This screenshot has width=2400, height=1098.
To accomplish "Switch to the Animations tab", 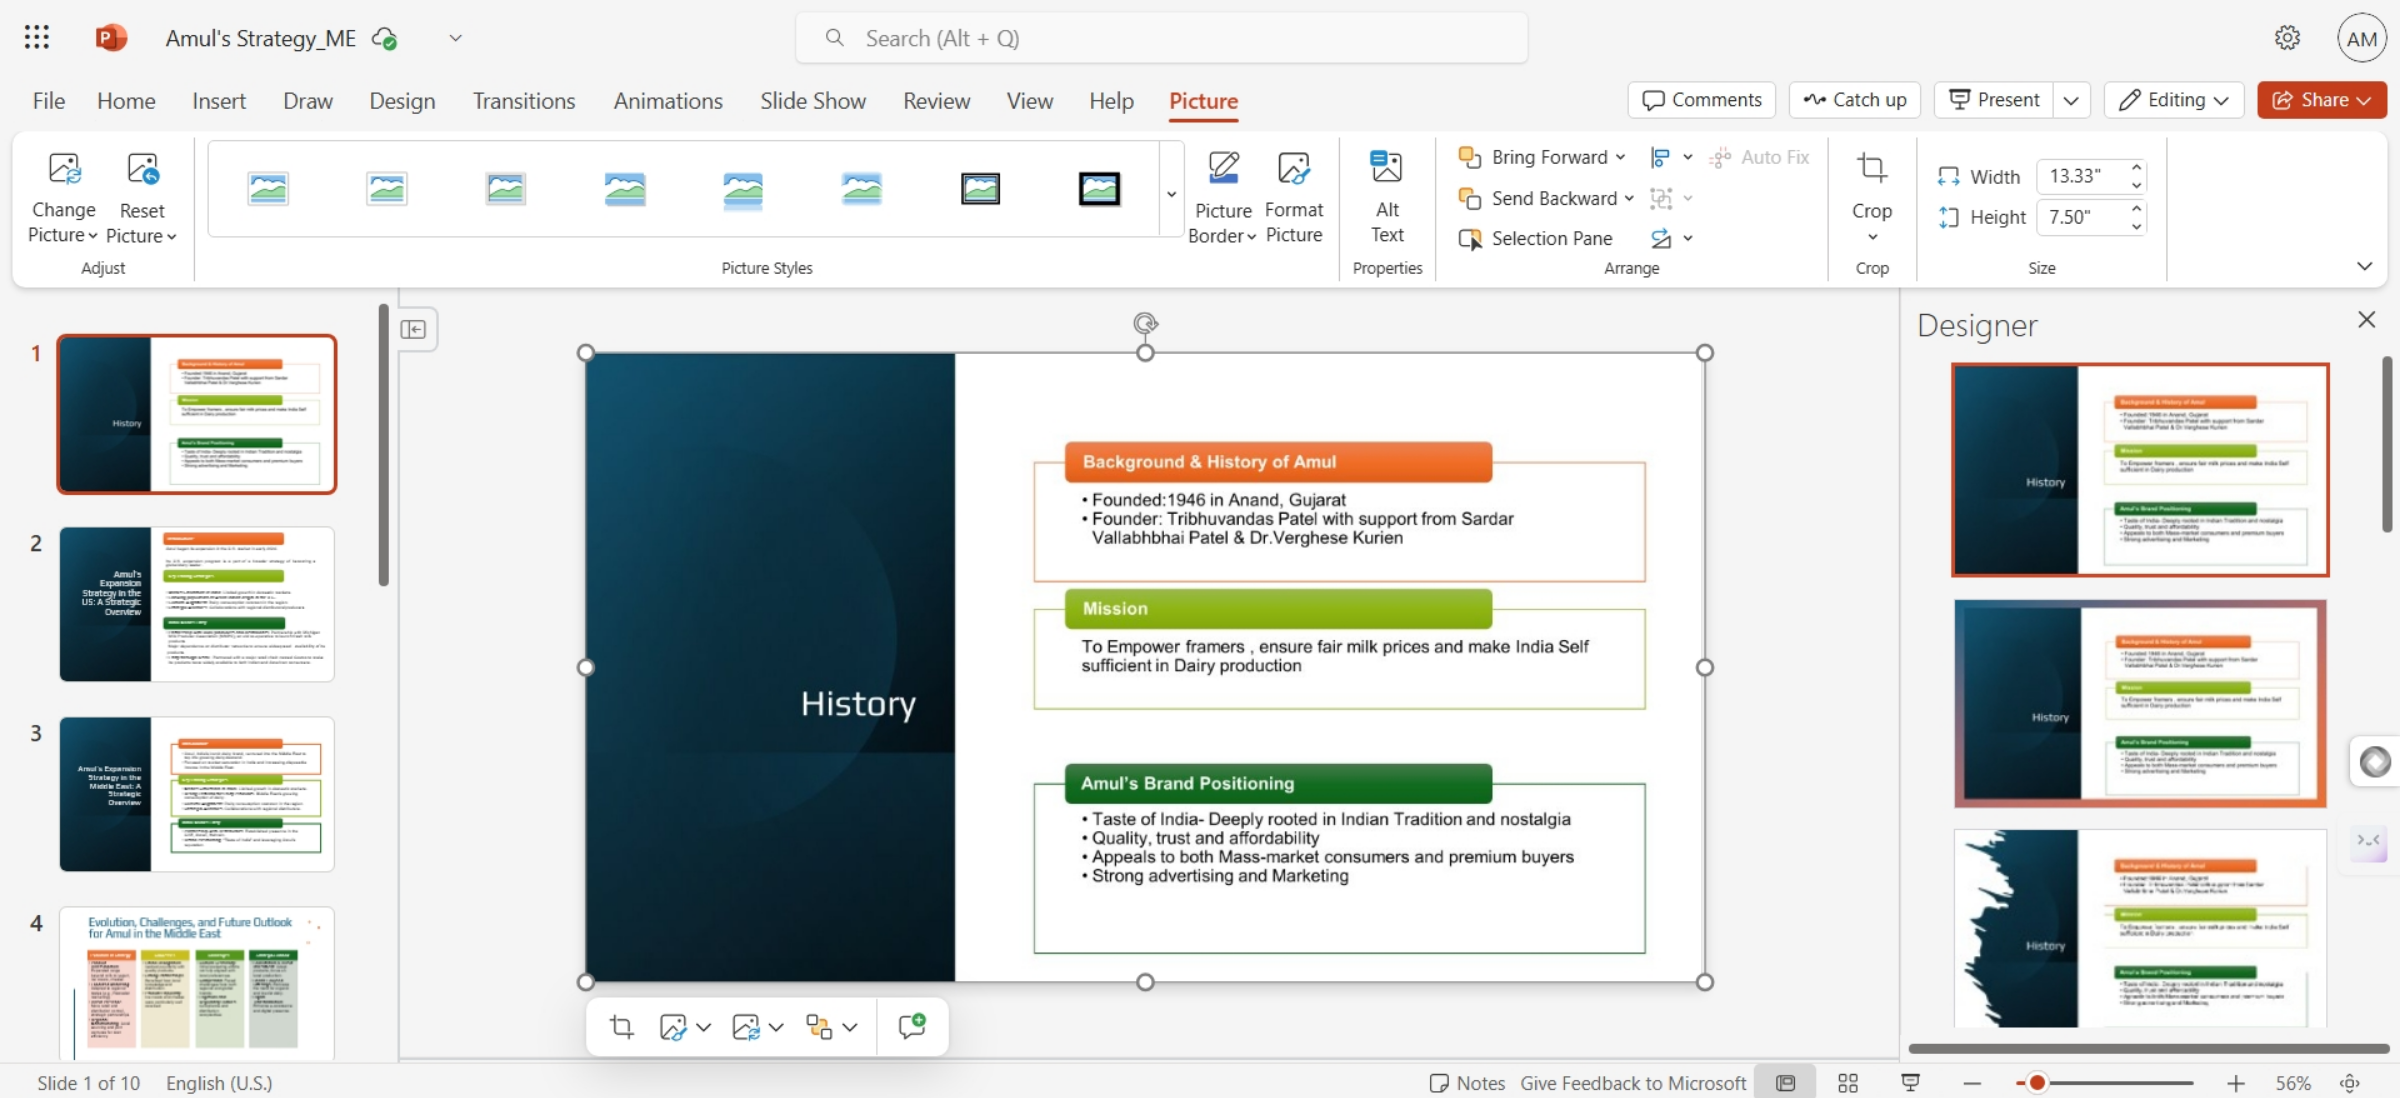I will point(668,101).
